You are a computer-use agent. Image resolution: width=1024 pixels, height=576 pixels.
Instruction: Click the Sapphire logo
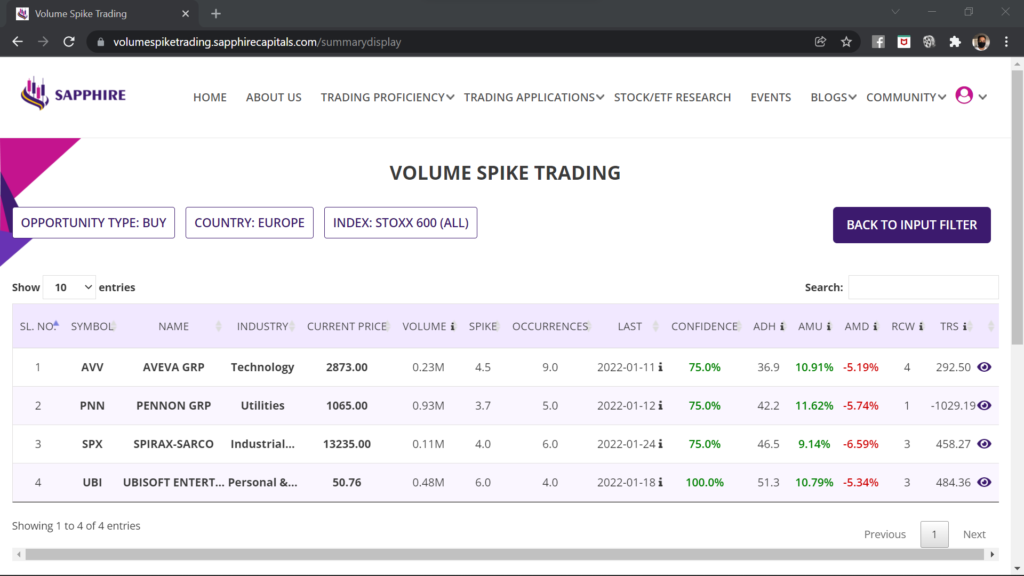tap(73, 96)
